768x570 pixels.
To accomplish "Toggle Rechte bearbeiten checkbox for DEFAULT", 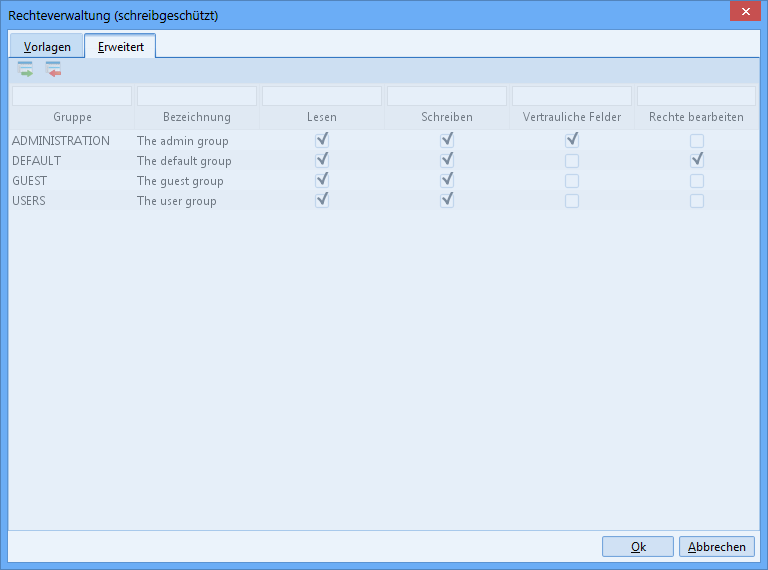I will click(697, 160).
